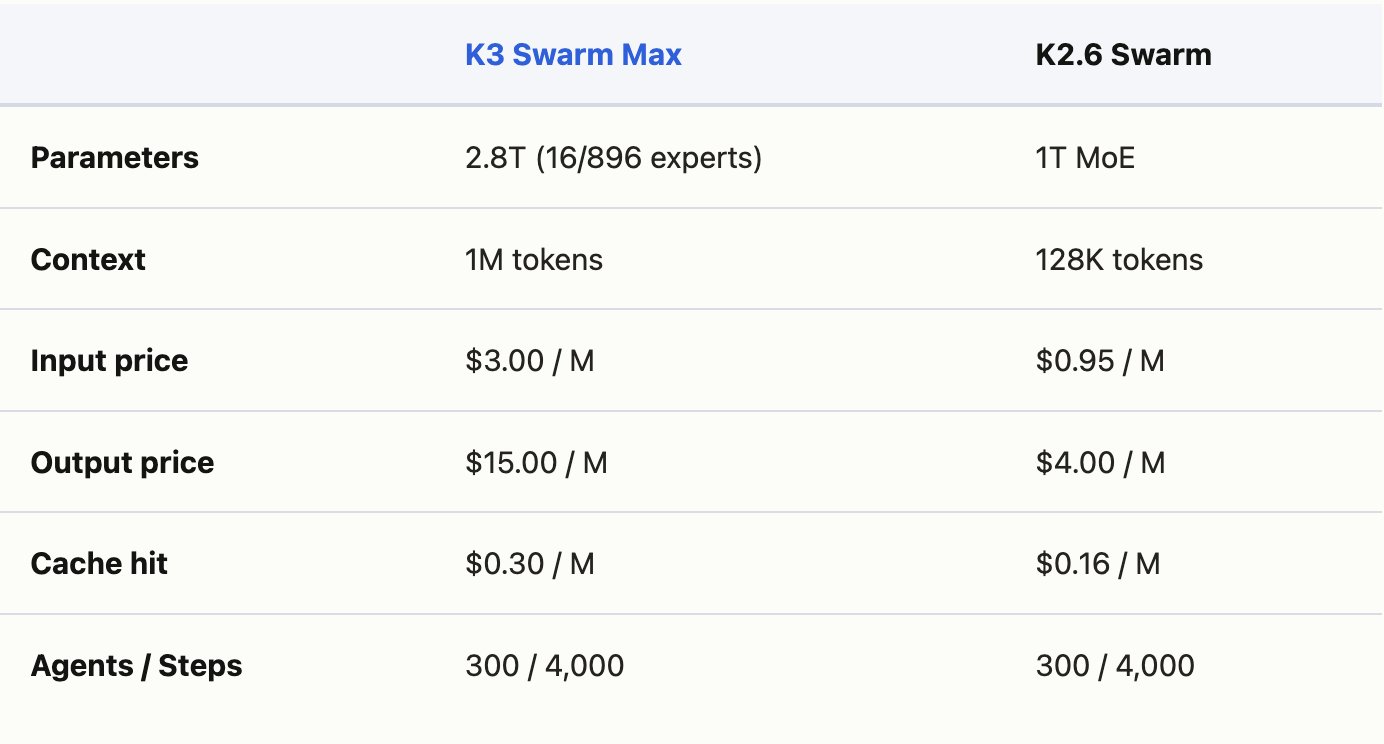Screen dimensions: 1384x744
Task: Select the Input price row label
Action: pyautogui.click(x=109, y=361)
